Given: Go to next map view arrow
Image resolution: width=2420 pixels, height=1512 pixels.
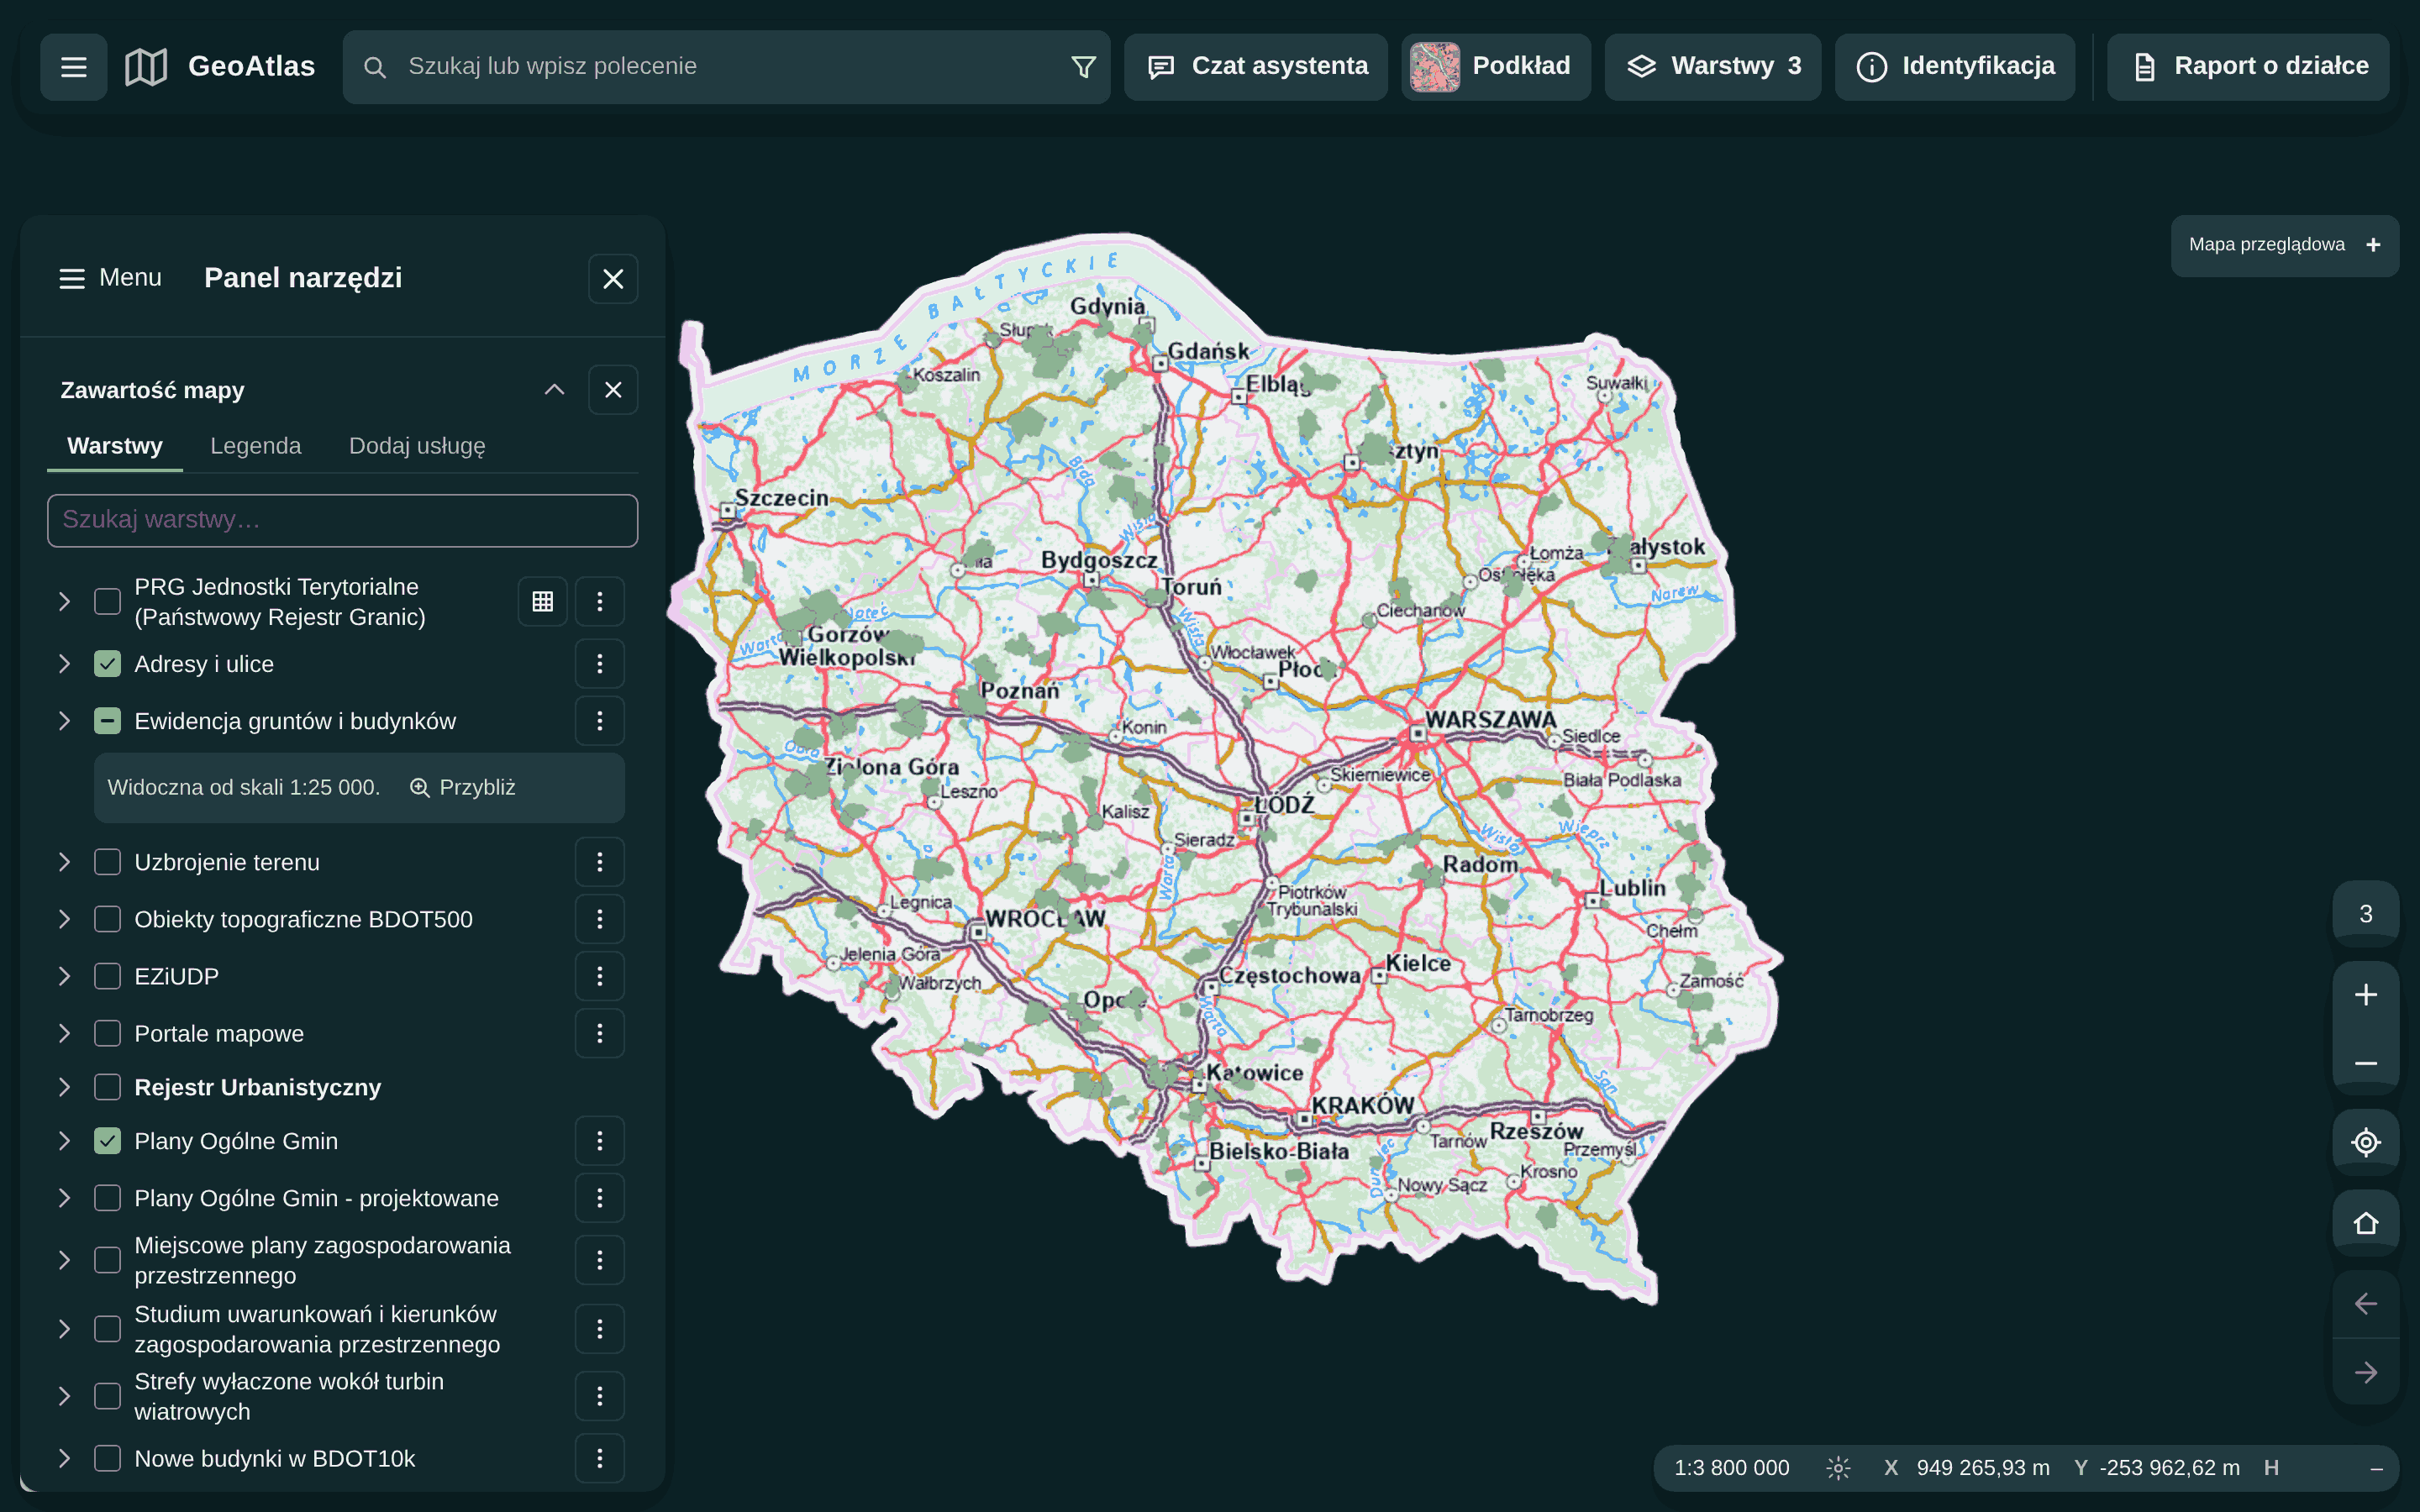Looking at the screenshot, I should (x=2366, y=1372).
